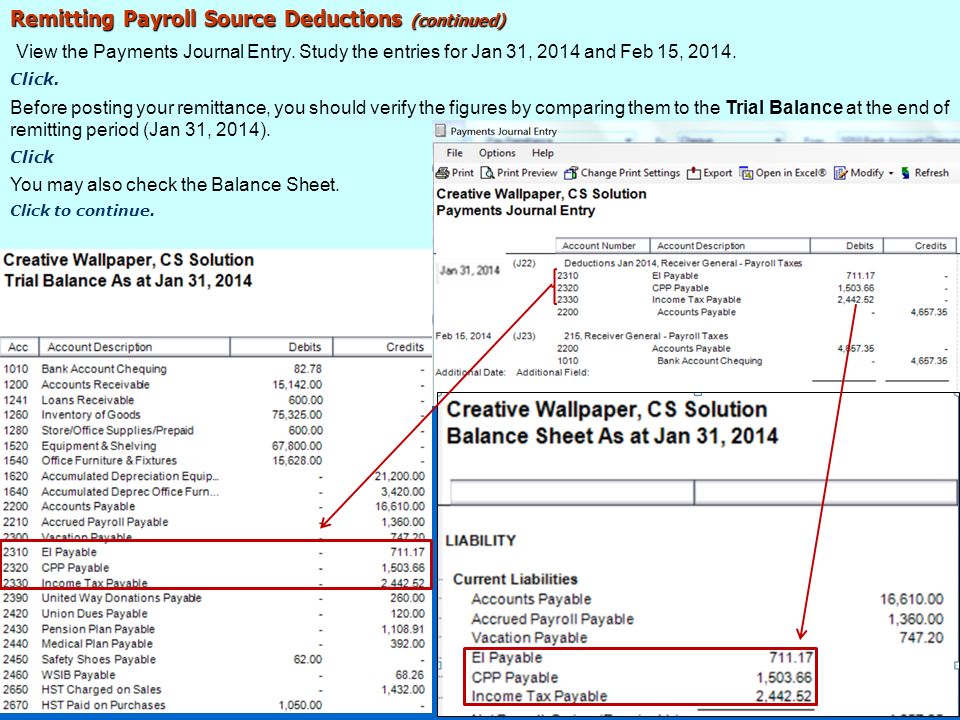
Task: Expand the Modify dropdown arrow
Action: click(x=891, y=174)
